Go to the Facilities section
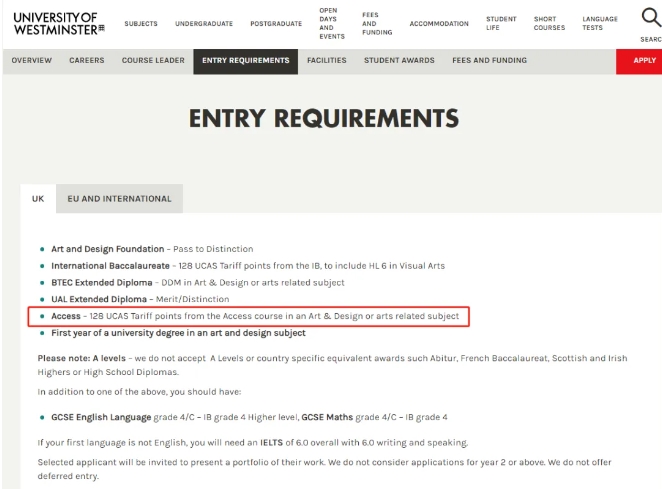 tap(327, 60)
